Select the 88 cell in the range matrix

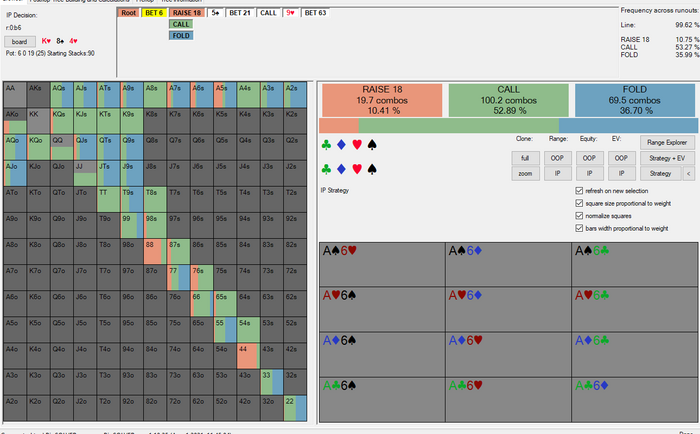coord(155,252)
